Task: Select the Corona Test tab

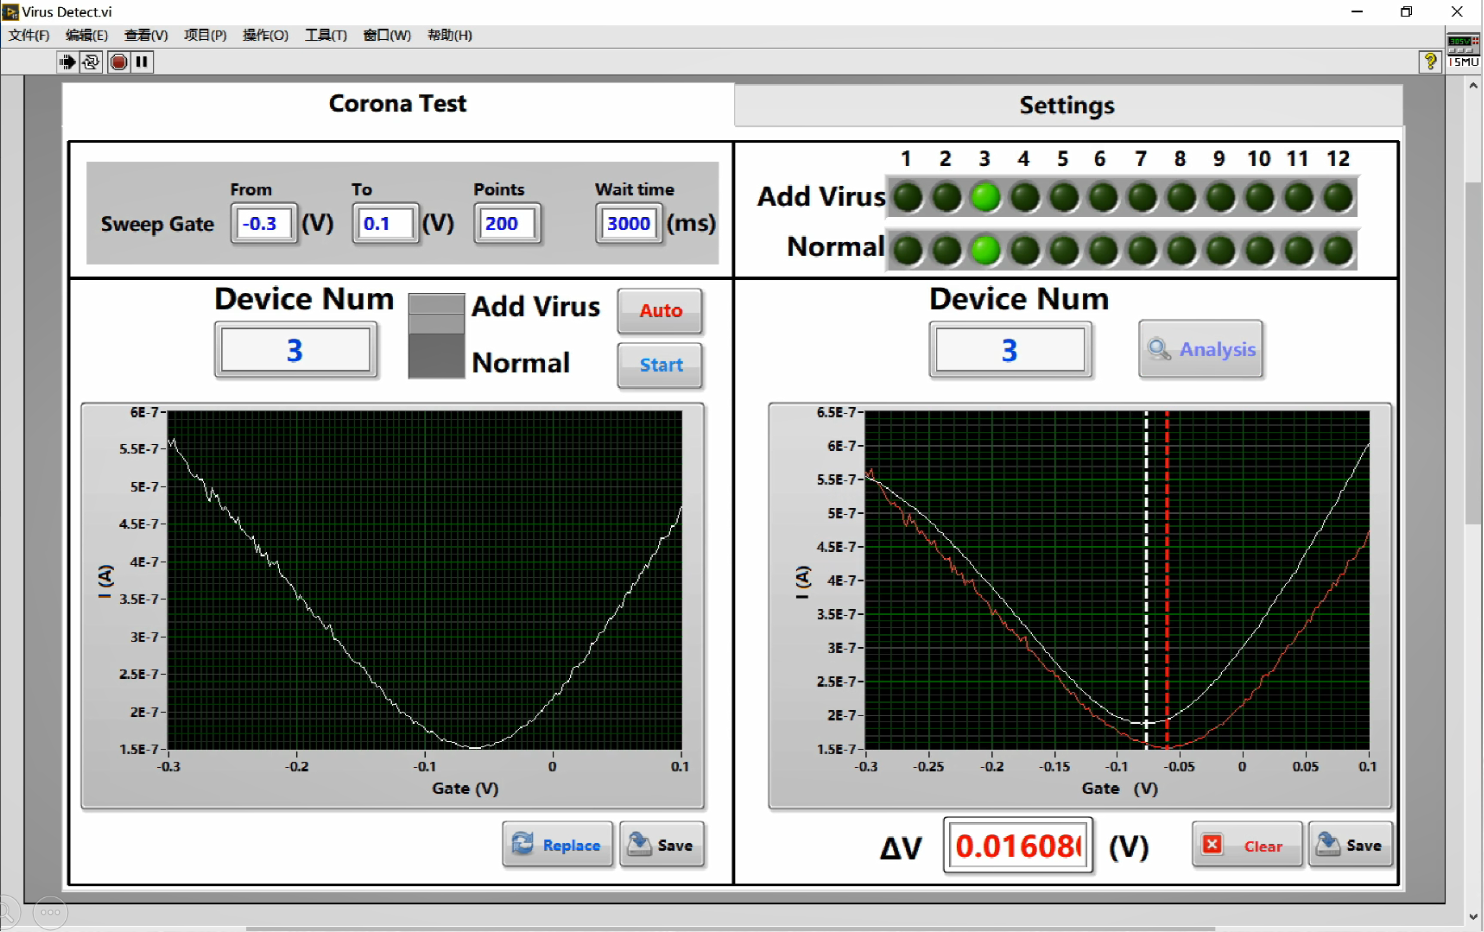Action: coord(398,104)
